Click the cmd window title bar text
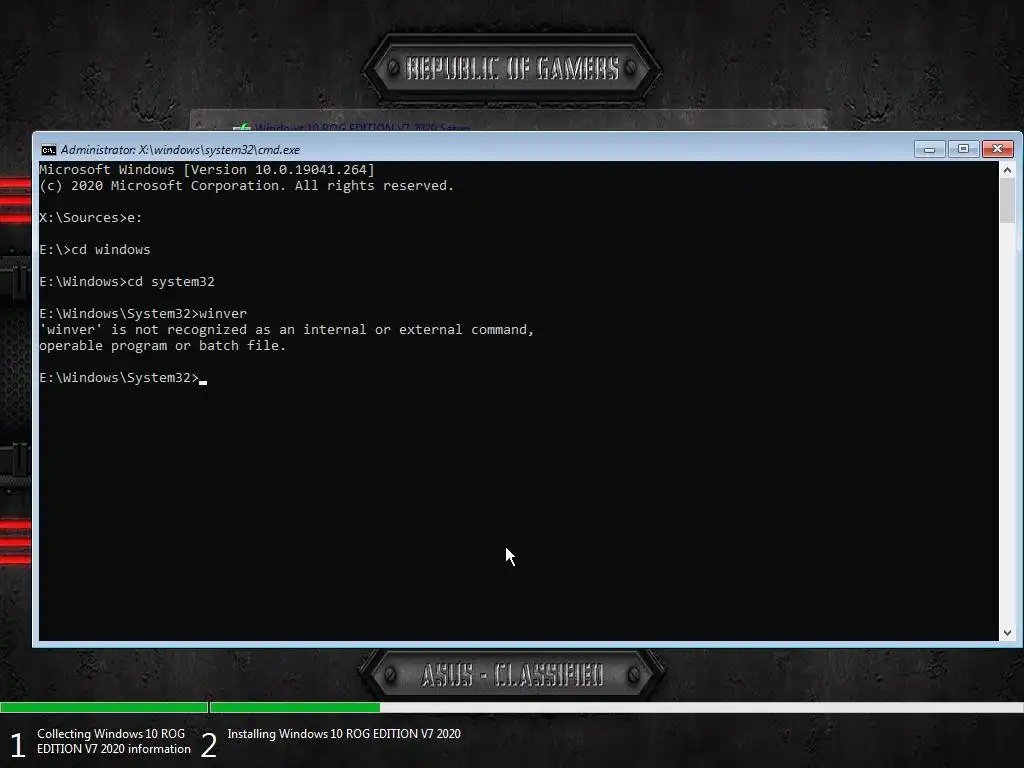The height and width of the screenshot is (768, 1024). coord(180,150)
